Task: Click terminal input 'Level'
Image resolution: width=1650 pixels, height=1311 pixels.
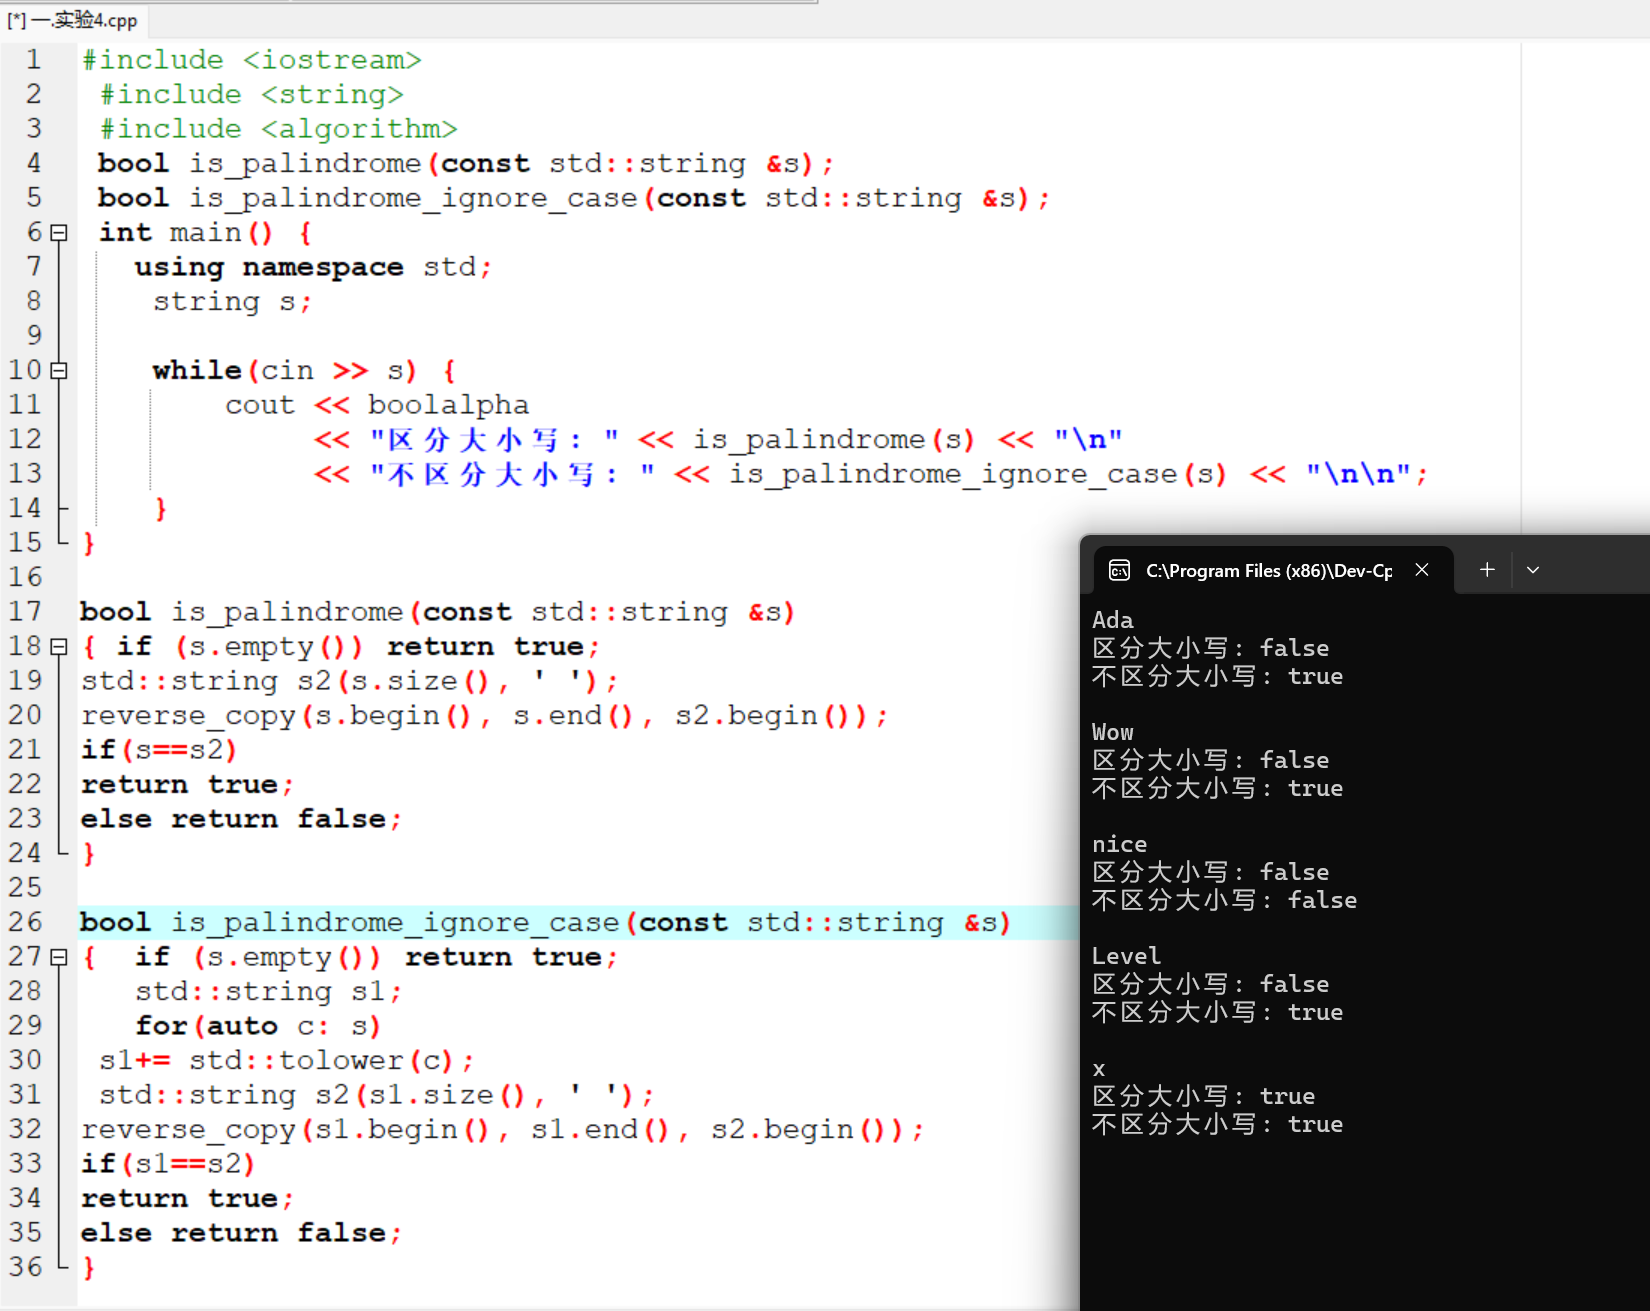Action: click(1127, 956)
